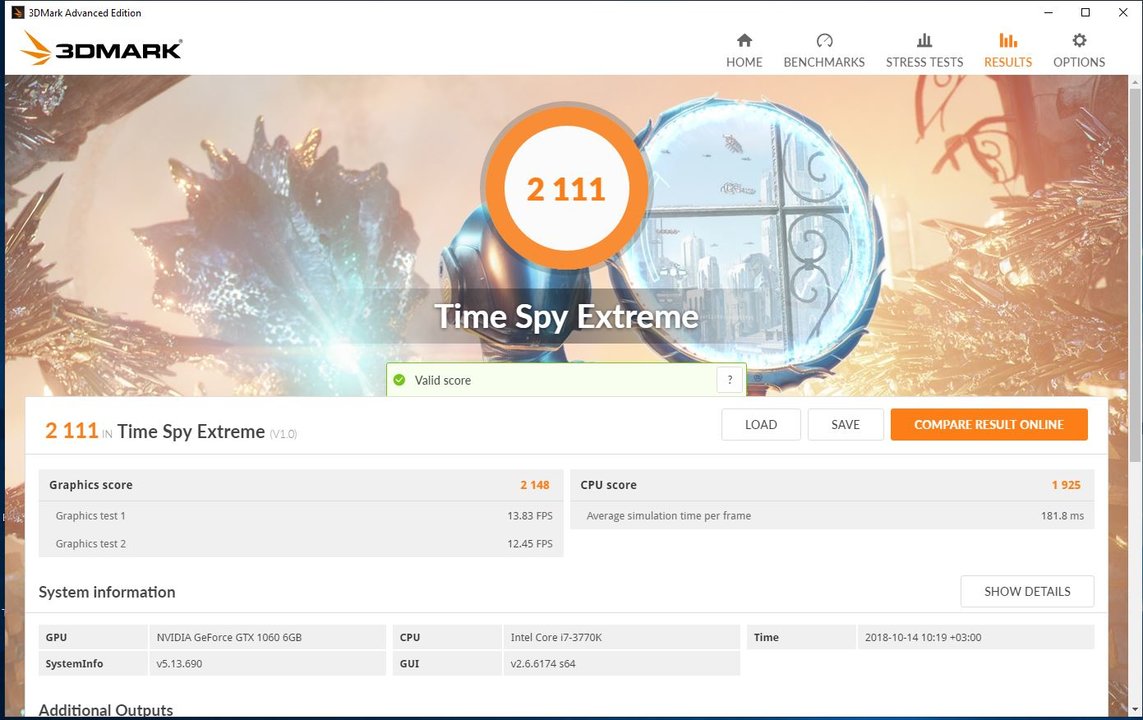Click SHOW DETAILS button
This screenshot has height=720, width=1143.
pos(1027,592)
